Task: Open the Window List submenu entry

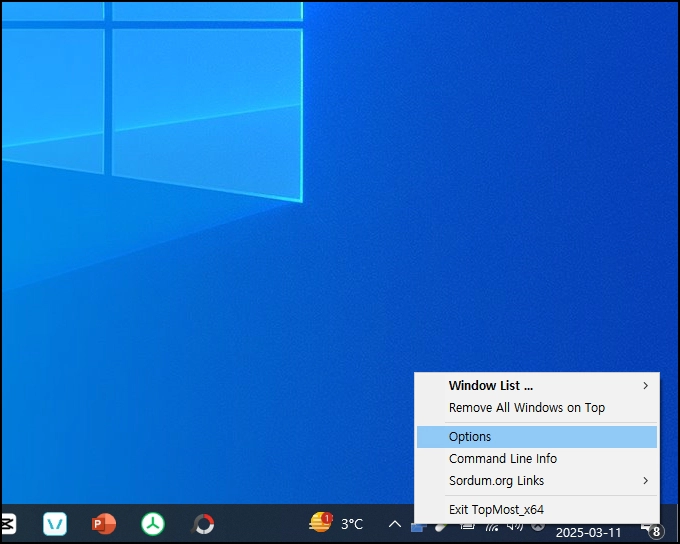Action: coord(537,386)
